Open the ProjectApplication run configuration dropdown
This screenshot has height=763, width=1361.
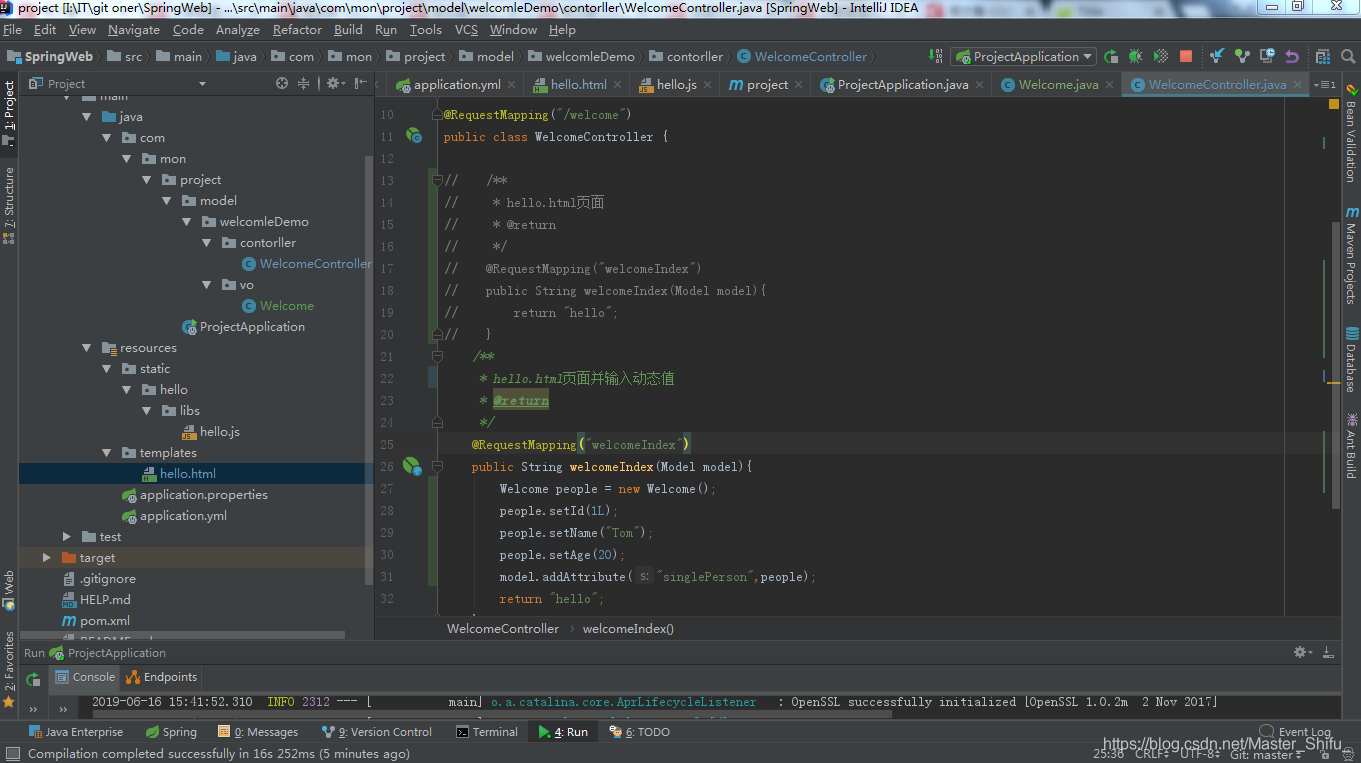tap(1023, 57)
